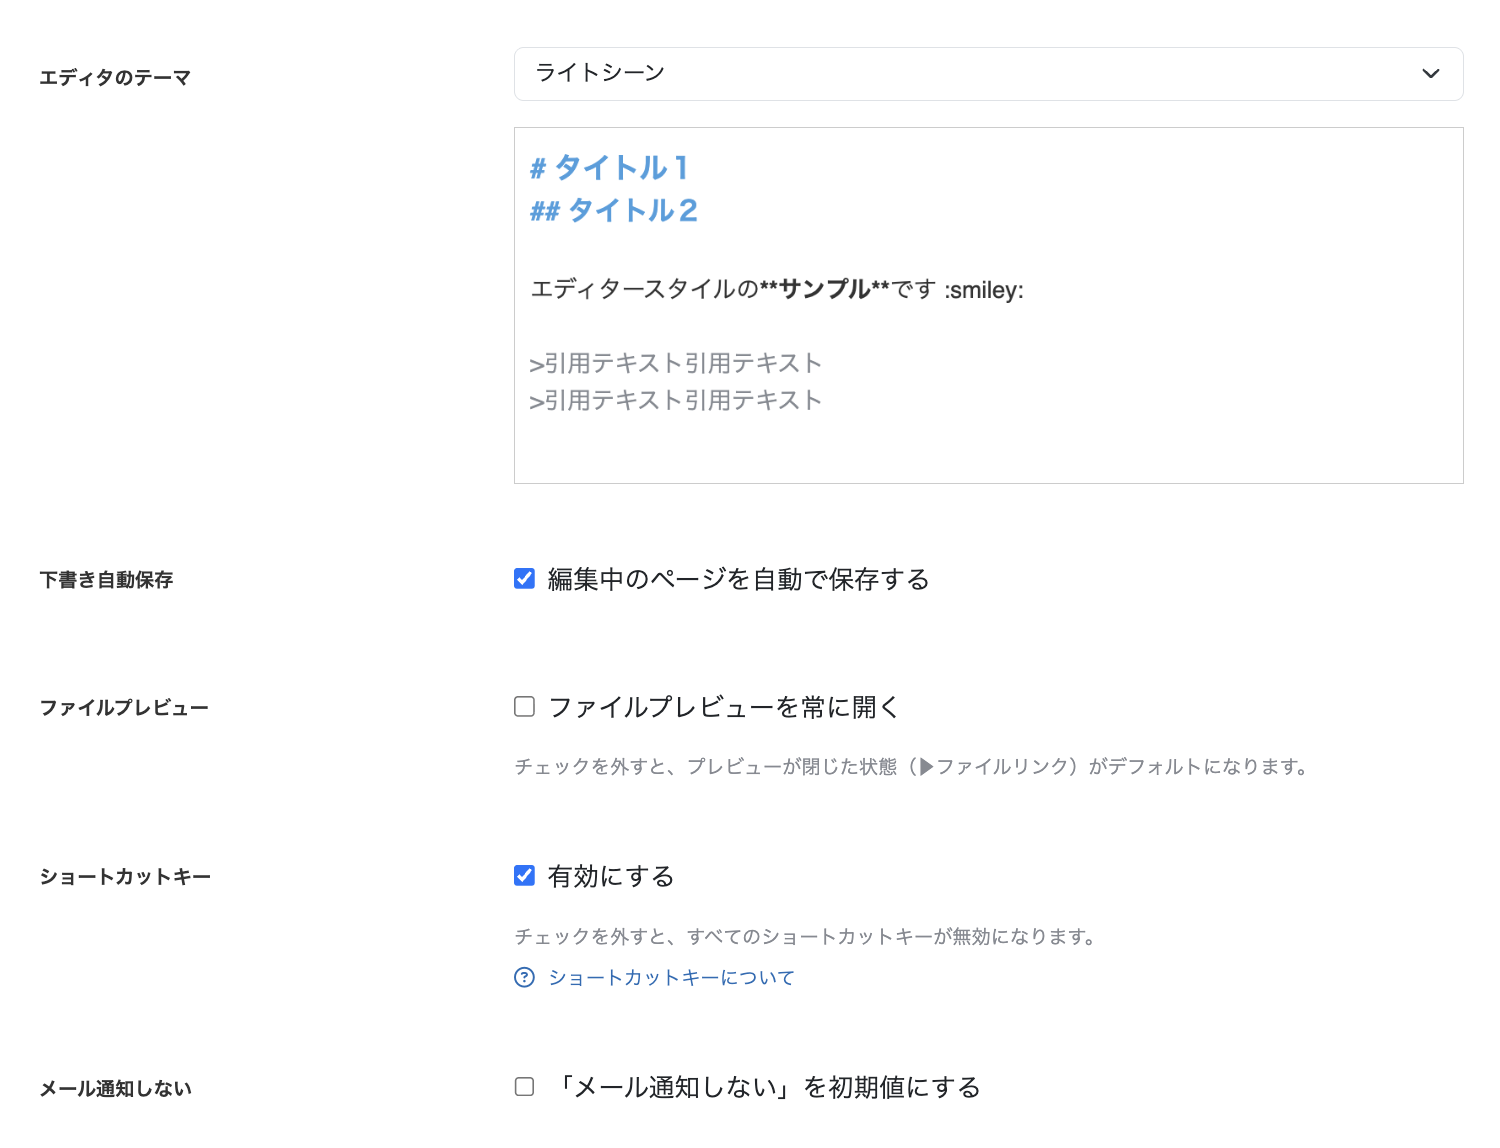The height and width of the screenshot is (1148, 1500).
Task: Click the # タイトル1 heading in preview
Action: point(609,168)
